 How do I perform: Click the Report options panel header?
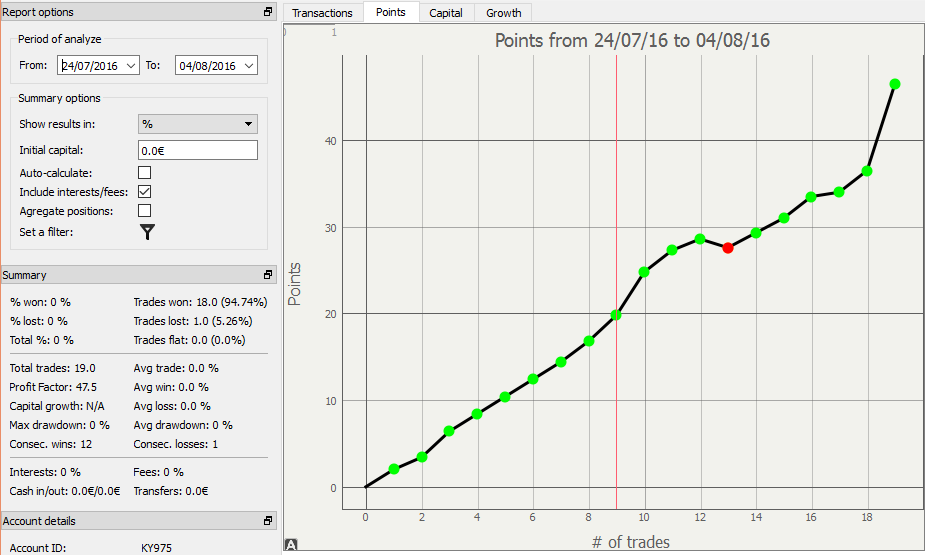(x=139, y=12)
